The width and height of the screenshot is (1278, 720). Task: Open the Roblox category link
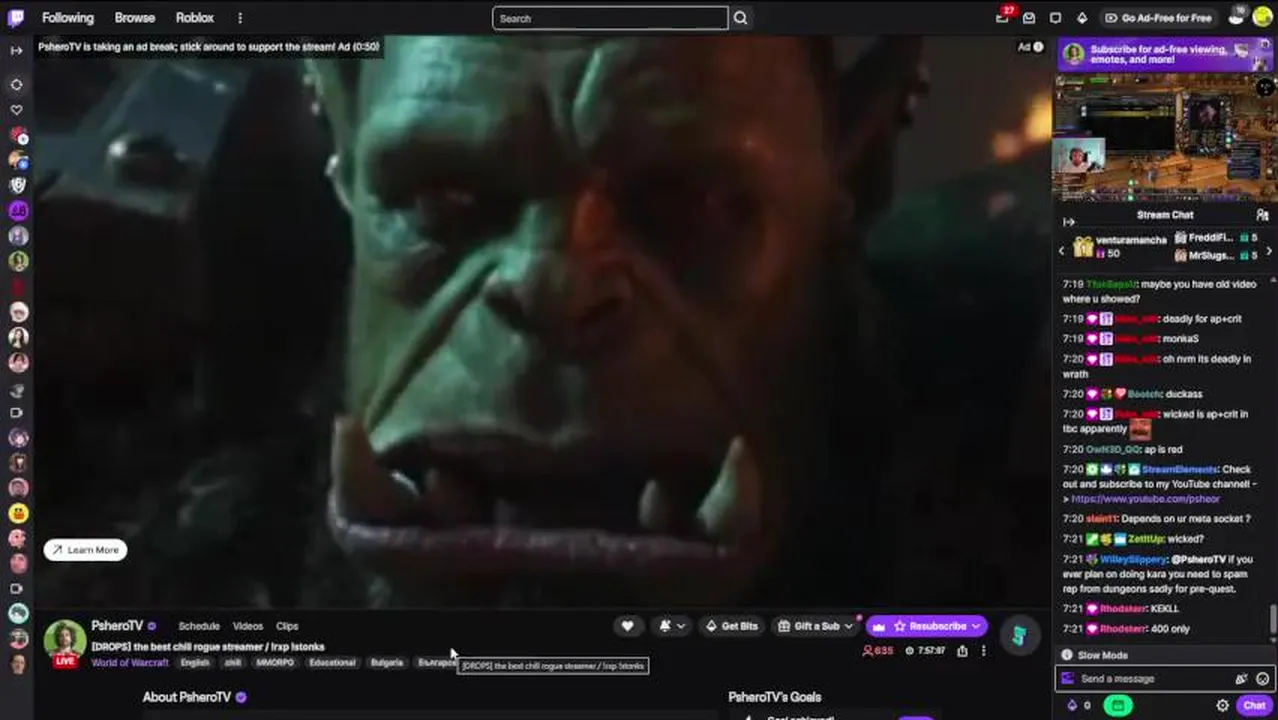click(195, 18)
